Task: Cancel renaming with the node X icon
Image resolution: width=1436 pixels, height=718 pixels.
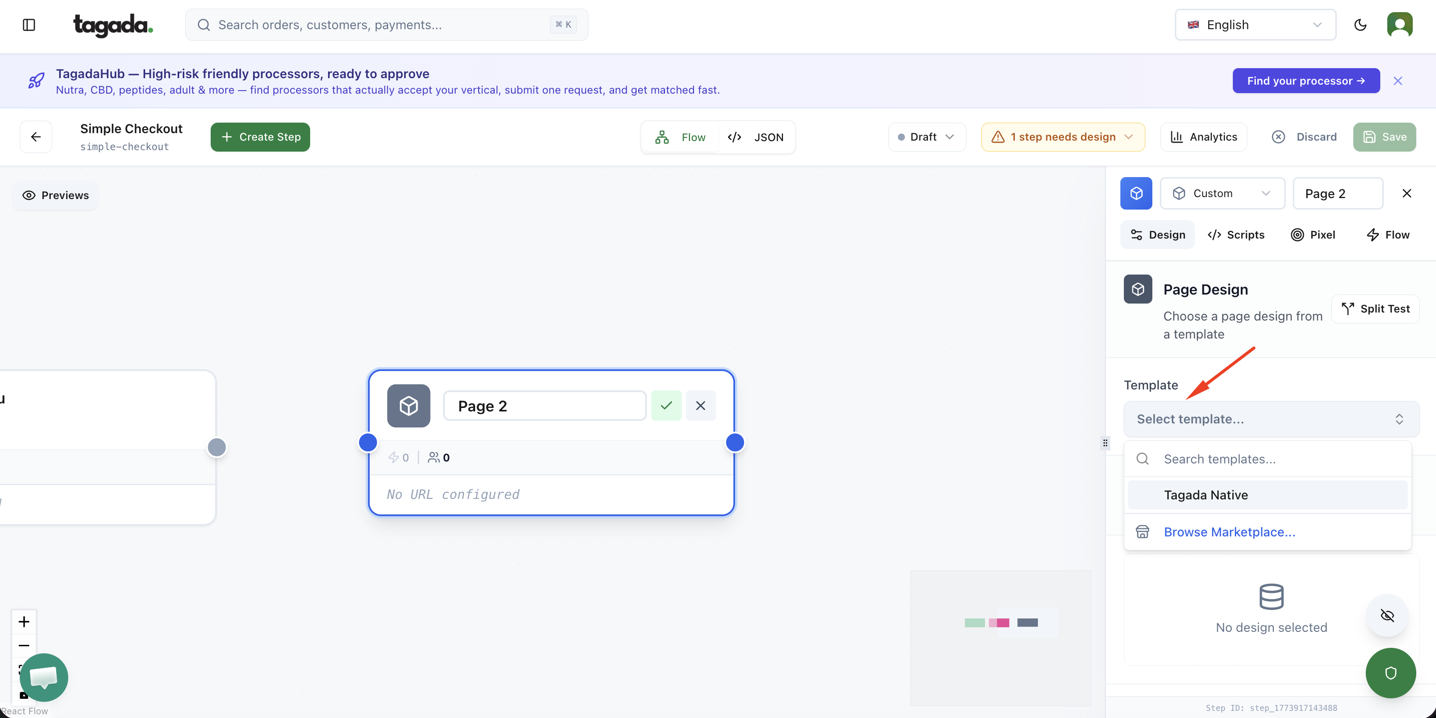Action: coord(700,406)
